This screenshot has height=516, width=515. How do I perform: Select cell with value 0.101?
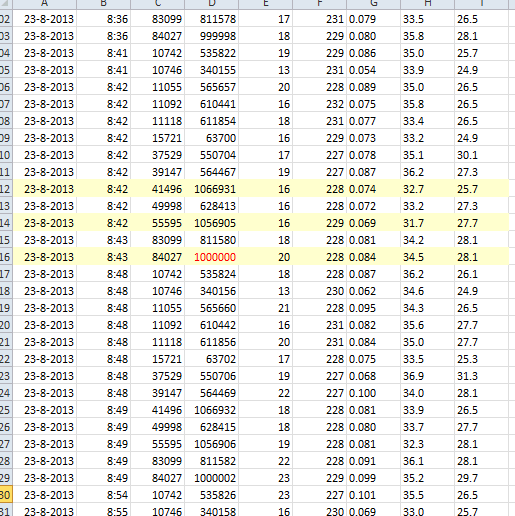tap(373, 495)
